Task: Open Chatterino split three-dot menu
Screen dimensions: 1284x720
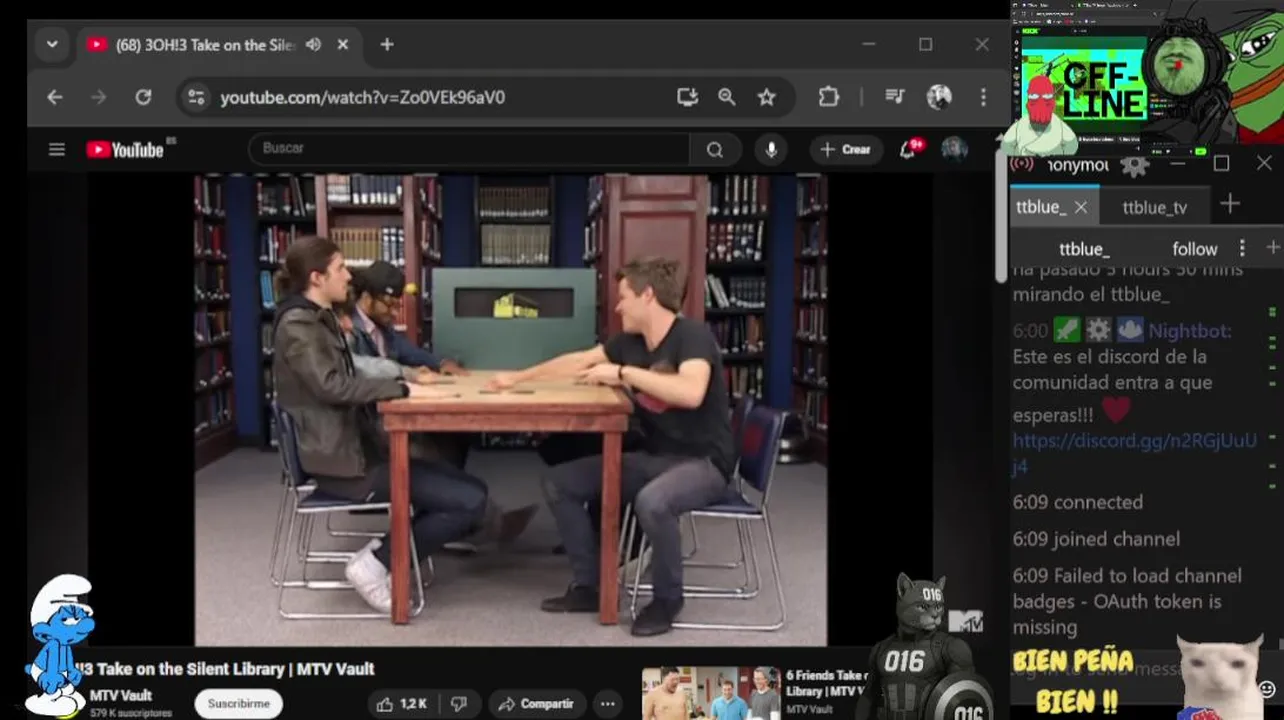Action: [x=1242, y=248]
